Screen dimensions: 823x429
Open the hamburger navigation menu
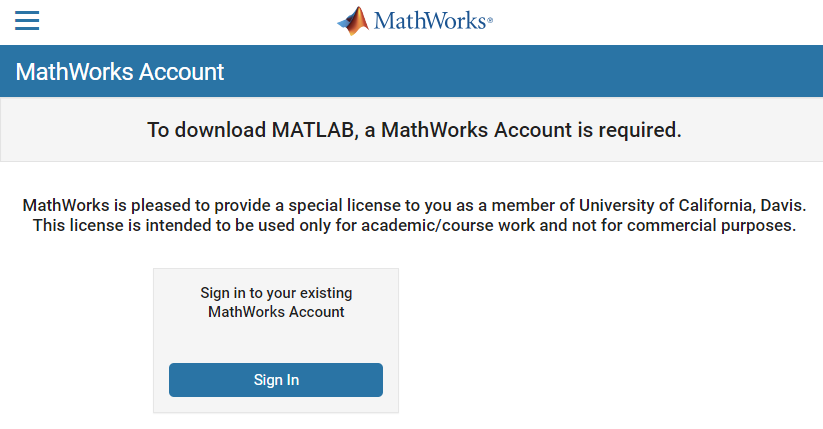tap(27, 20)
